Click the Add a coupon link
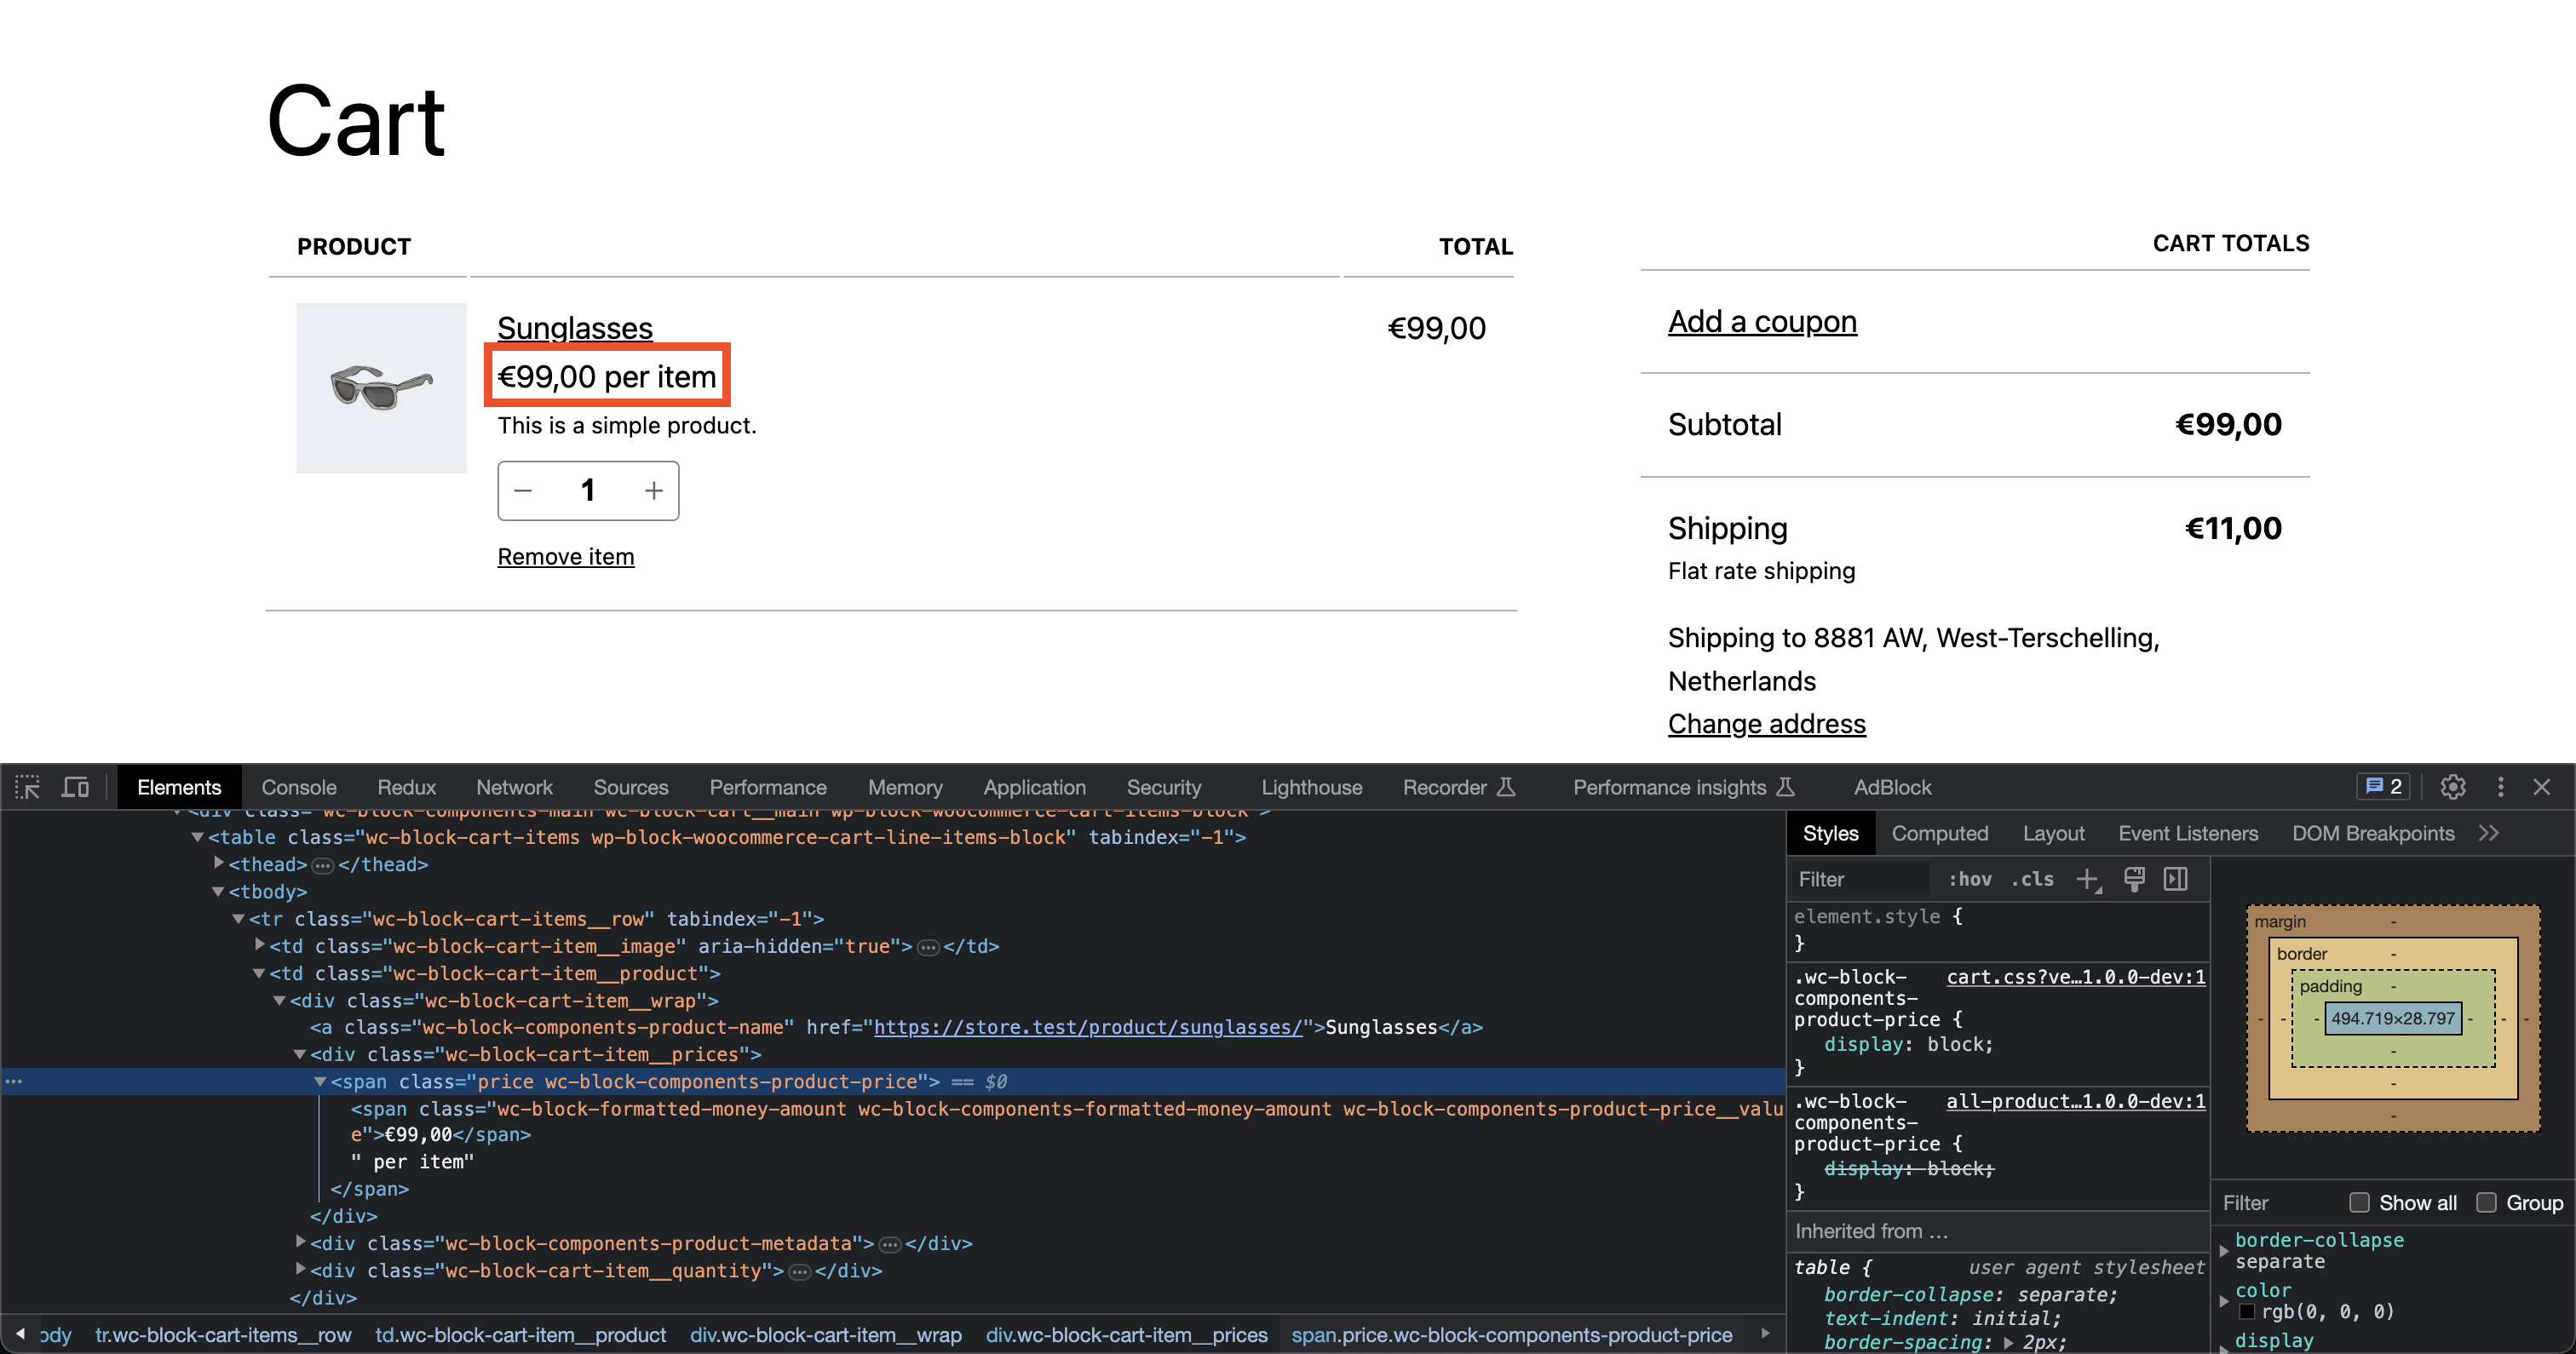The width and height of the screenshot is (2576, 1354). 1761,322
